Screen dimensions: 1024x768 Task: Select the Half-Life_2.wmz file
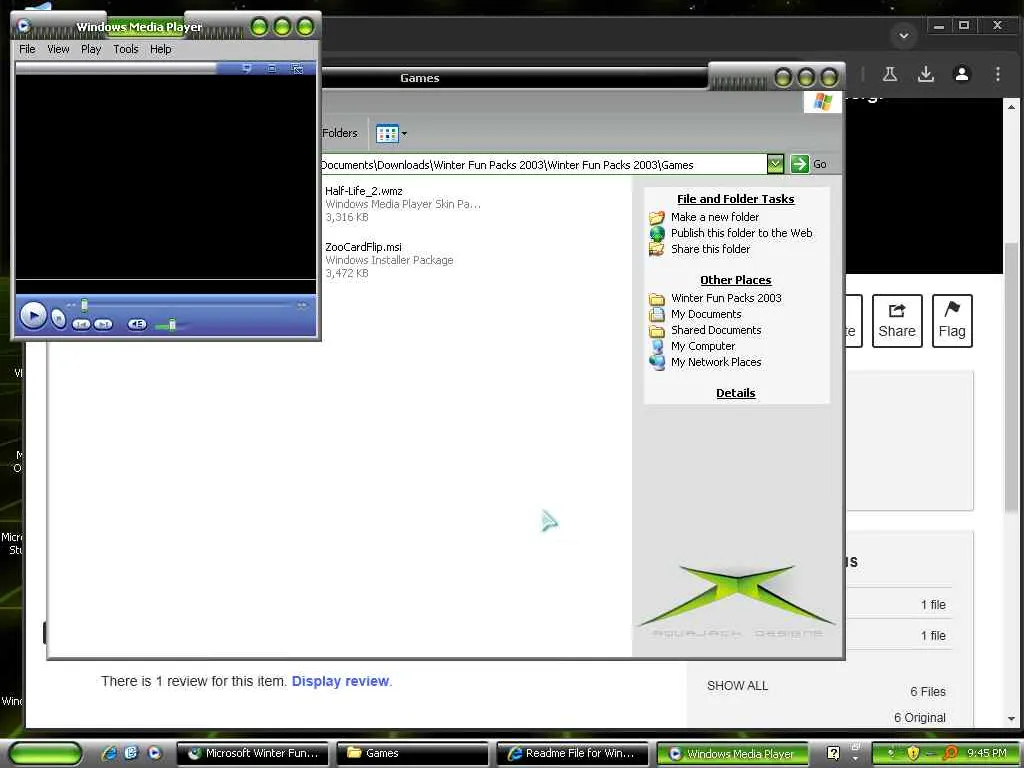[x=364, y=191]
